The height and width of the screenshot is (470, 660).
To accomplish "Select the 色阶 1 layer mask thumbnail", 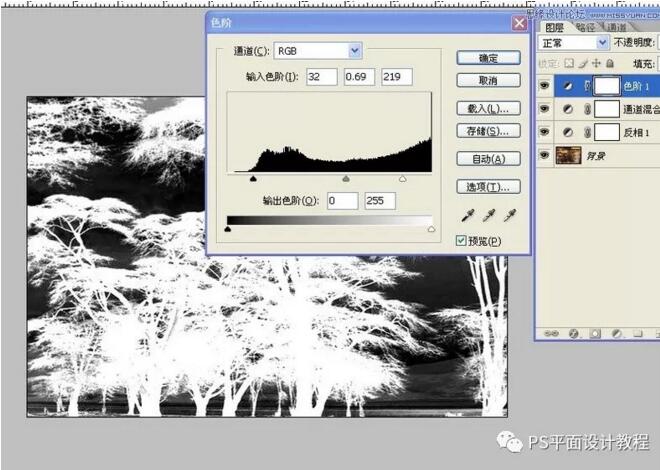I will (607, 86).
